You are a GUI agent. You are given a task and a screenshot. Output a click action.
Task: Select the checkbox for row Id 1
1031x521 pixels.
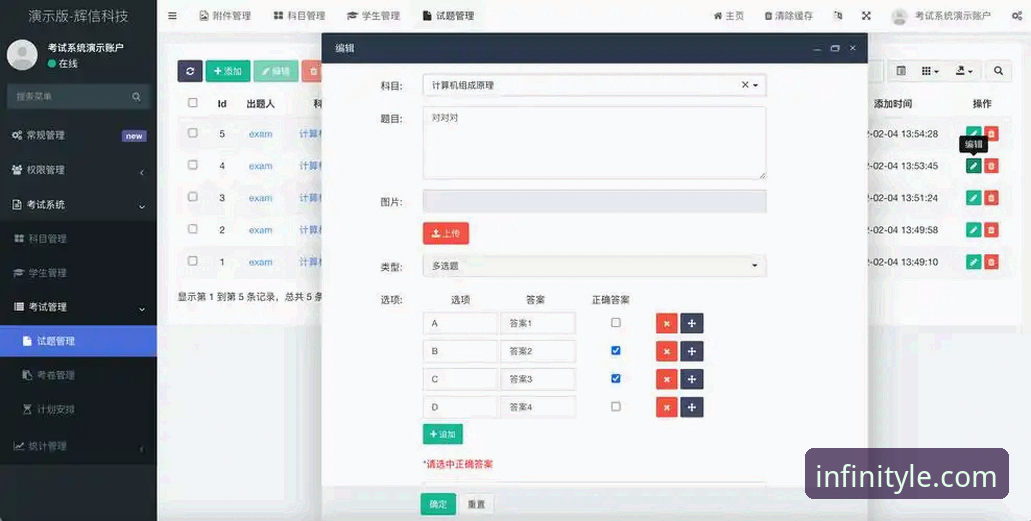[193, 260]
